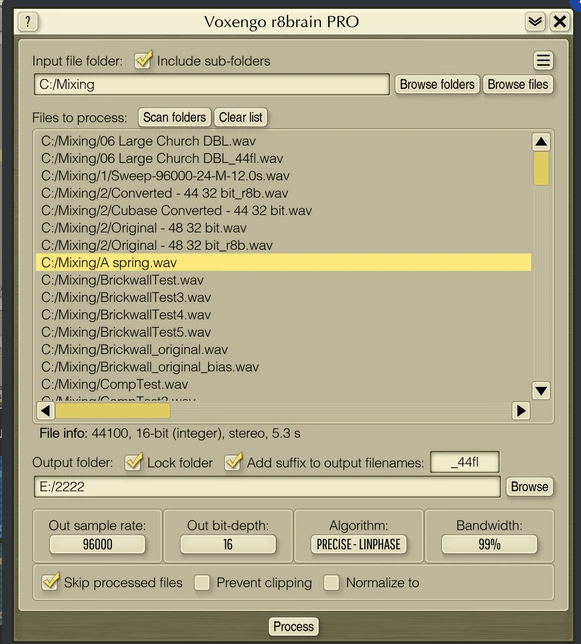The width and height of the screenshot is (581, 644).
Task: Select C:/Mixing/Brickwall_original_bias.wav
Action: pyautogui.click(x=283, y=367)
